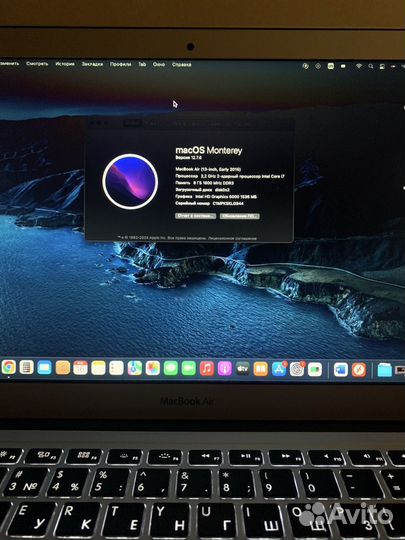Start FaceTime from the Dock
The image size is (405, 540).
pos(188,368)
